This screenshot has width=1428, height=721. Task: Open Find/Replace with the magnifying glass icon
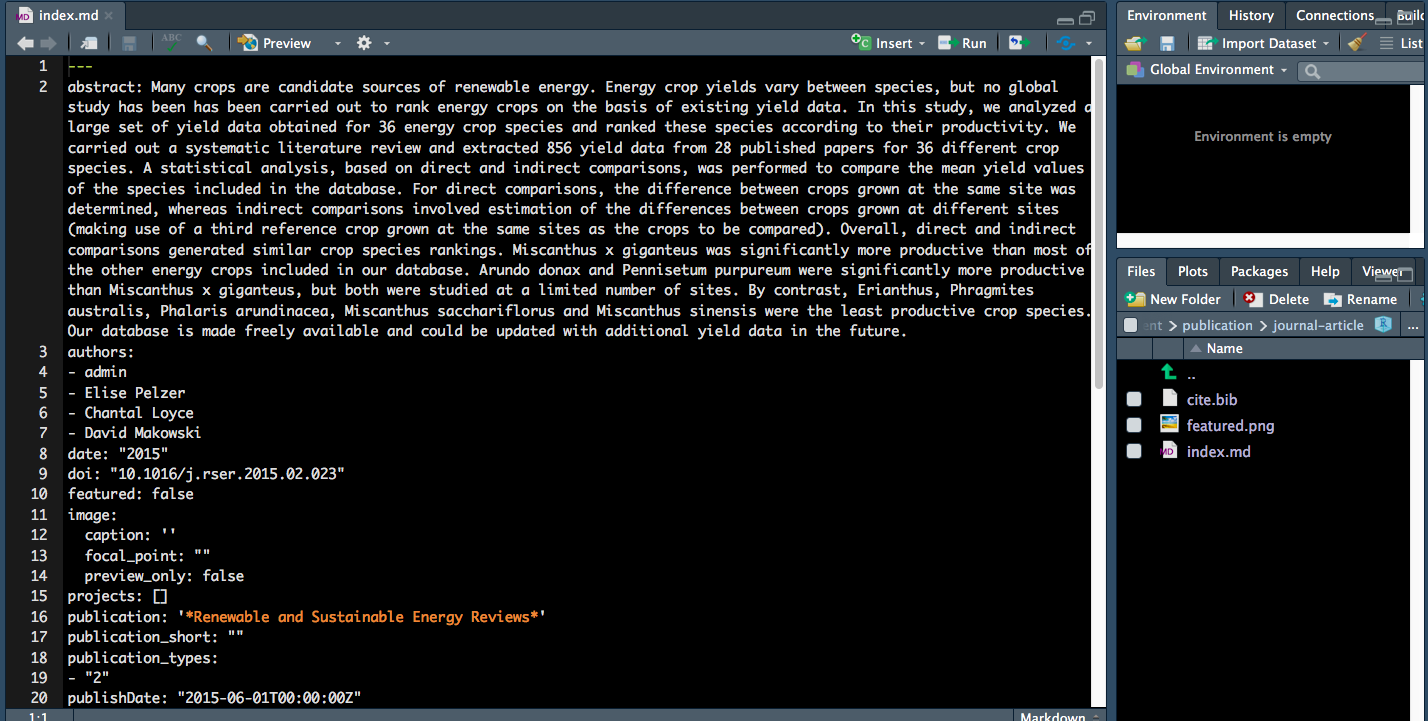tap(204, 43)
